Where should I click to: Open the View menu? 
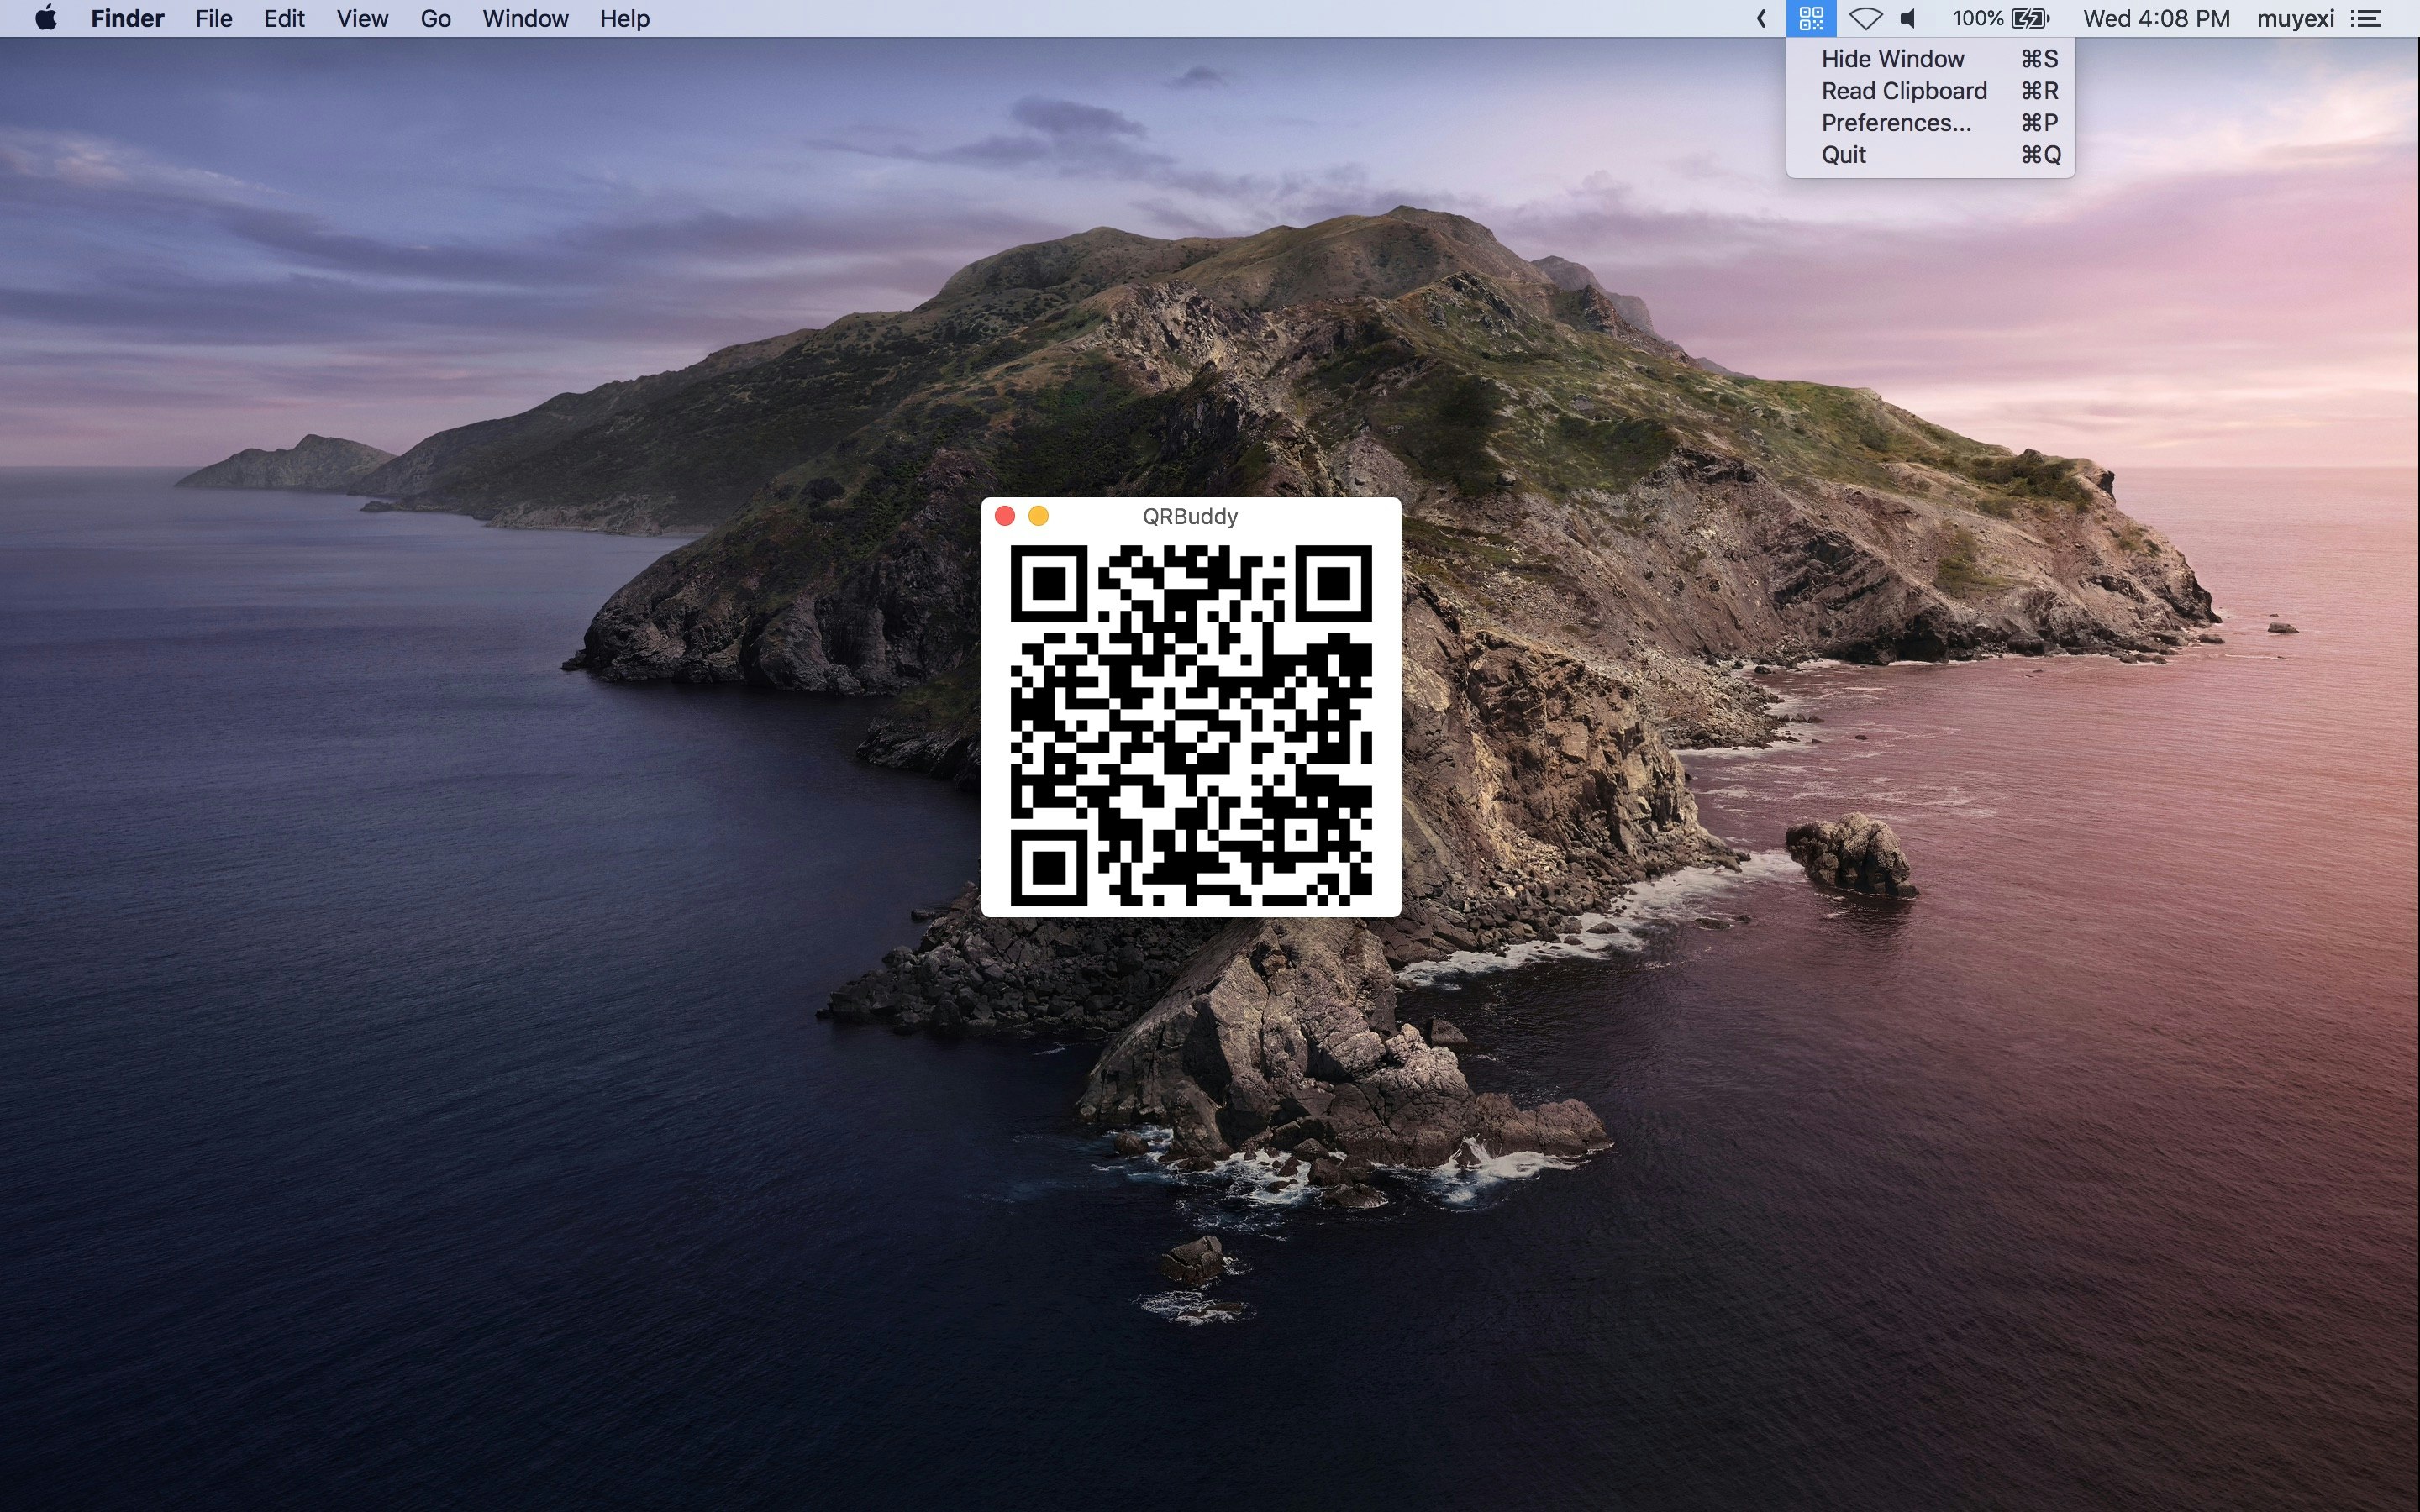(362, 18)
